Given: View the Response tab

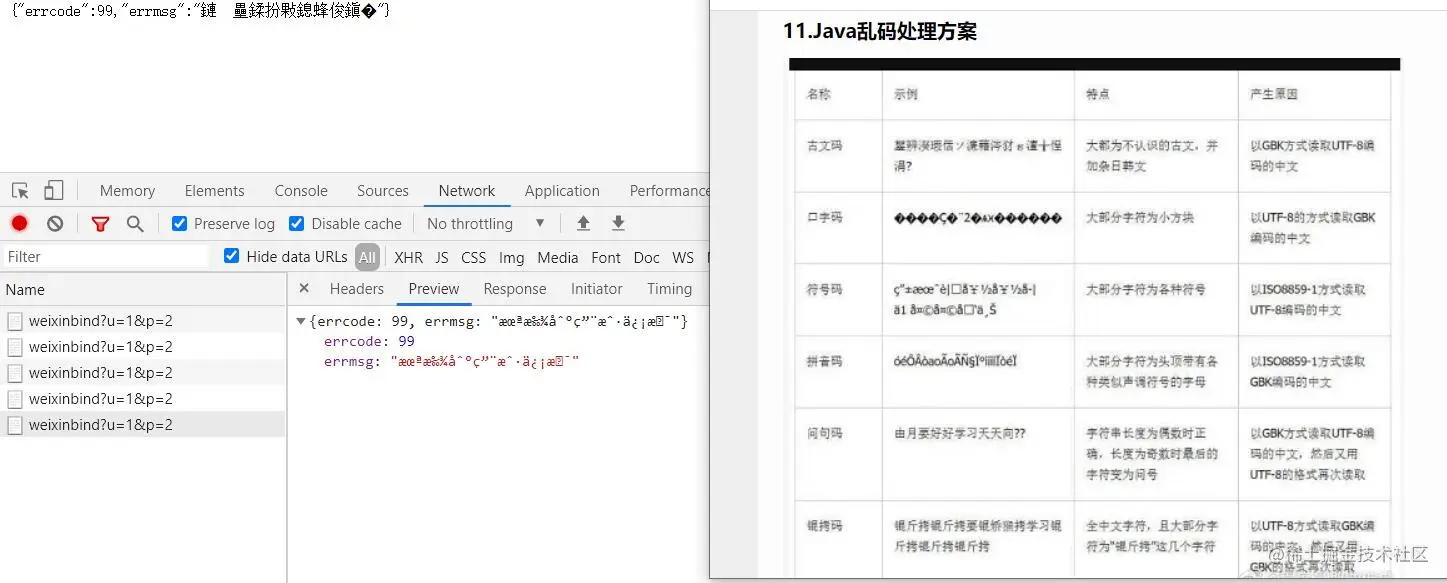Looking at the screenshot, I should coord(515,288).
